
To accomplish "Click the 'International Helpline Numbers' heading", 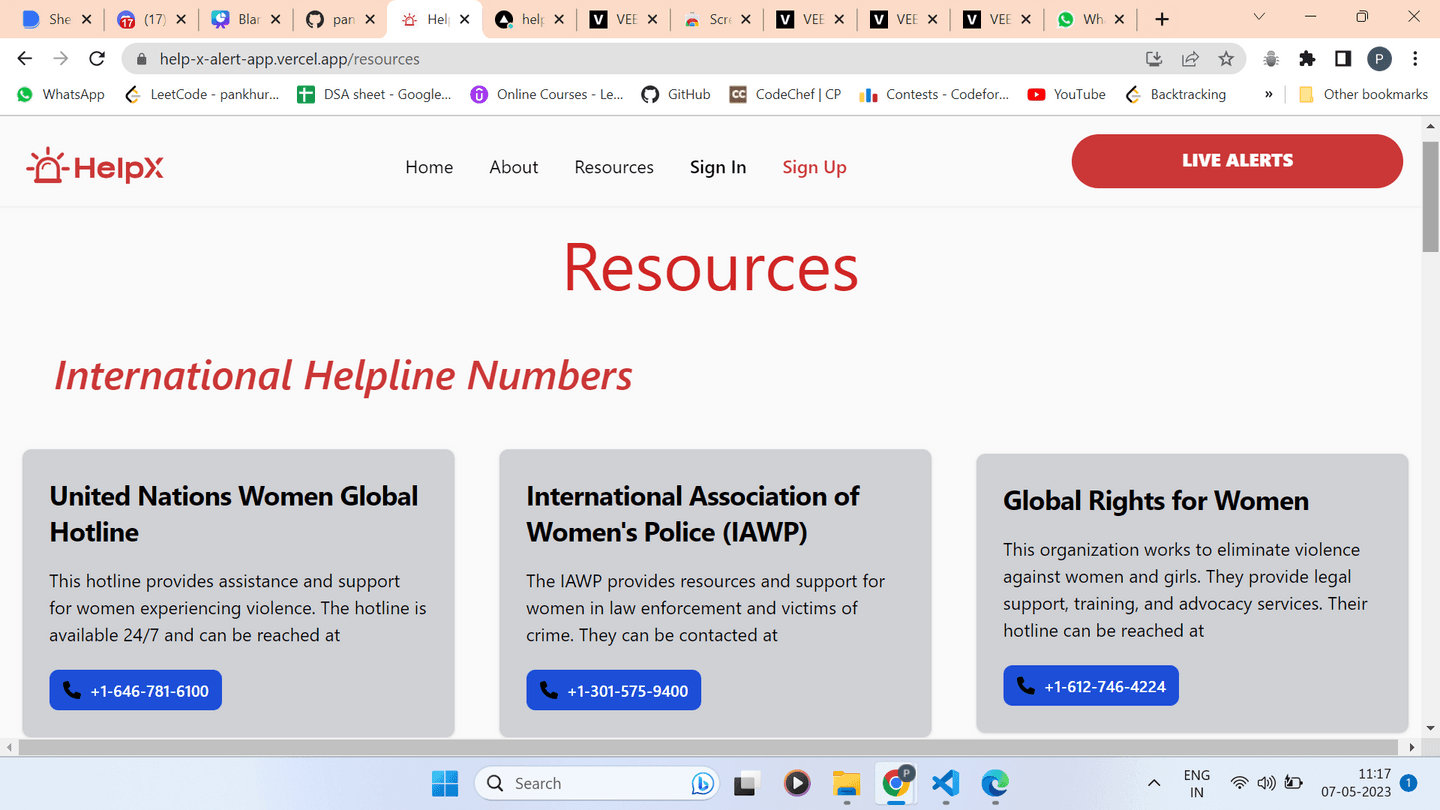I will click(343, 376).
